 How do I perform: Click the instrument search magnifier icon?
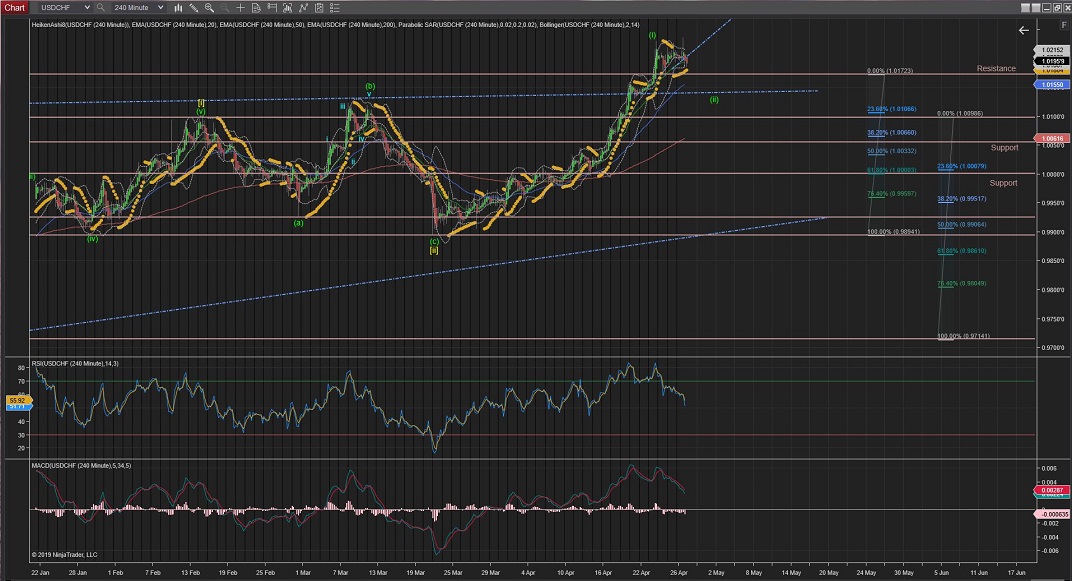[x=100, y=8]
